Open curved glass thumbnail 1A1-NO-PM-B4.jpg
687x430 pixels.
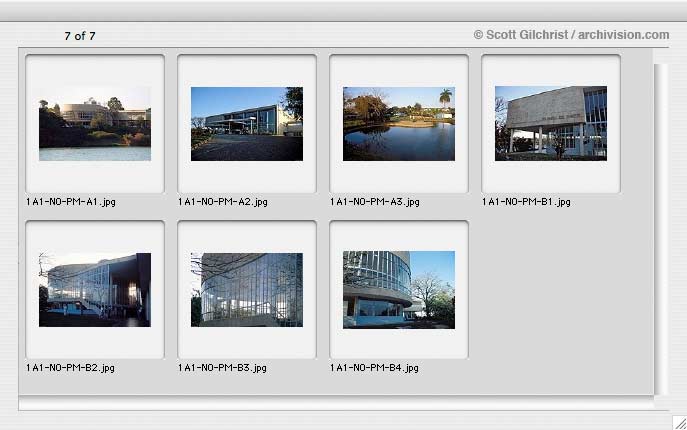[399, 290]
